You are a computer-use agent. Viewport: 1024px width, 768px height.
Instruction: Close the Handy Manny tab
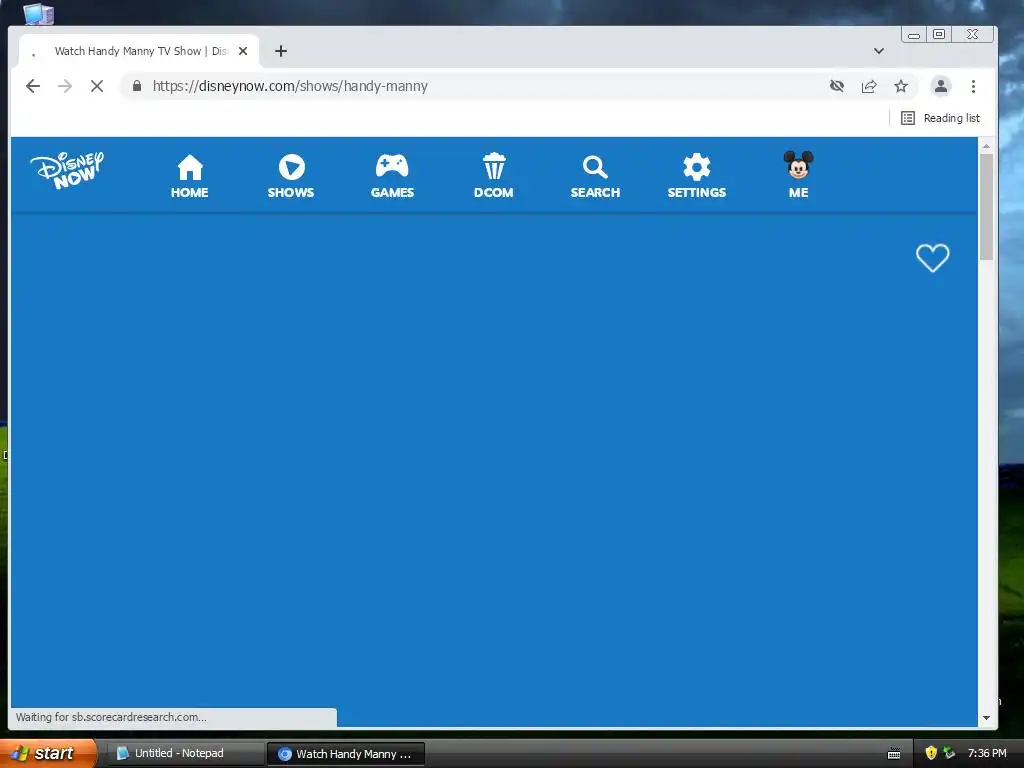(x=243, y=51)
